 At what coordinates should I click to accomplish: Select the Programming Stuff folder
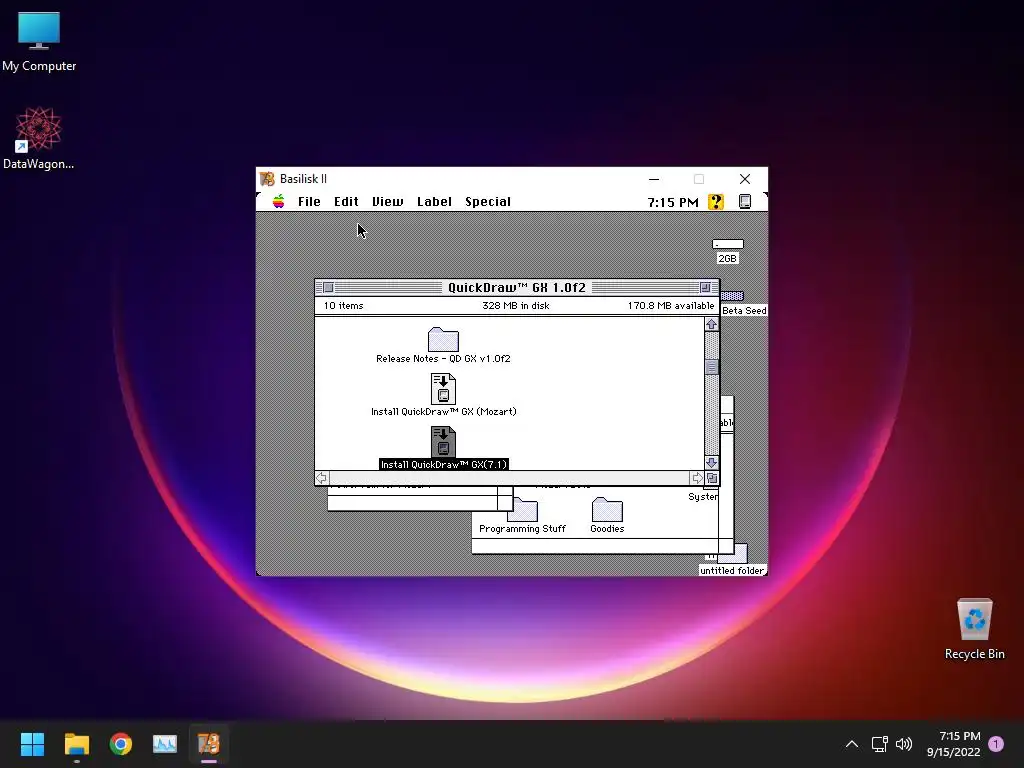click(x=522, y=510)
